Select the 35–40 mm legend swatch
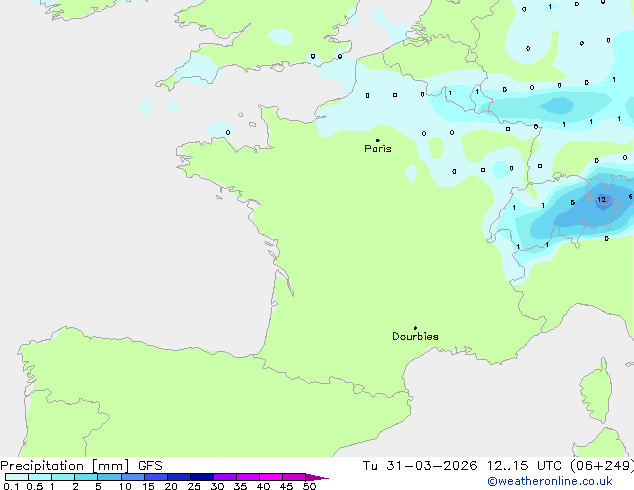Image resolution: width=634 pixels, height=490 pixels. [x=248, y=477]
